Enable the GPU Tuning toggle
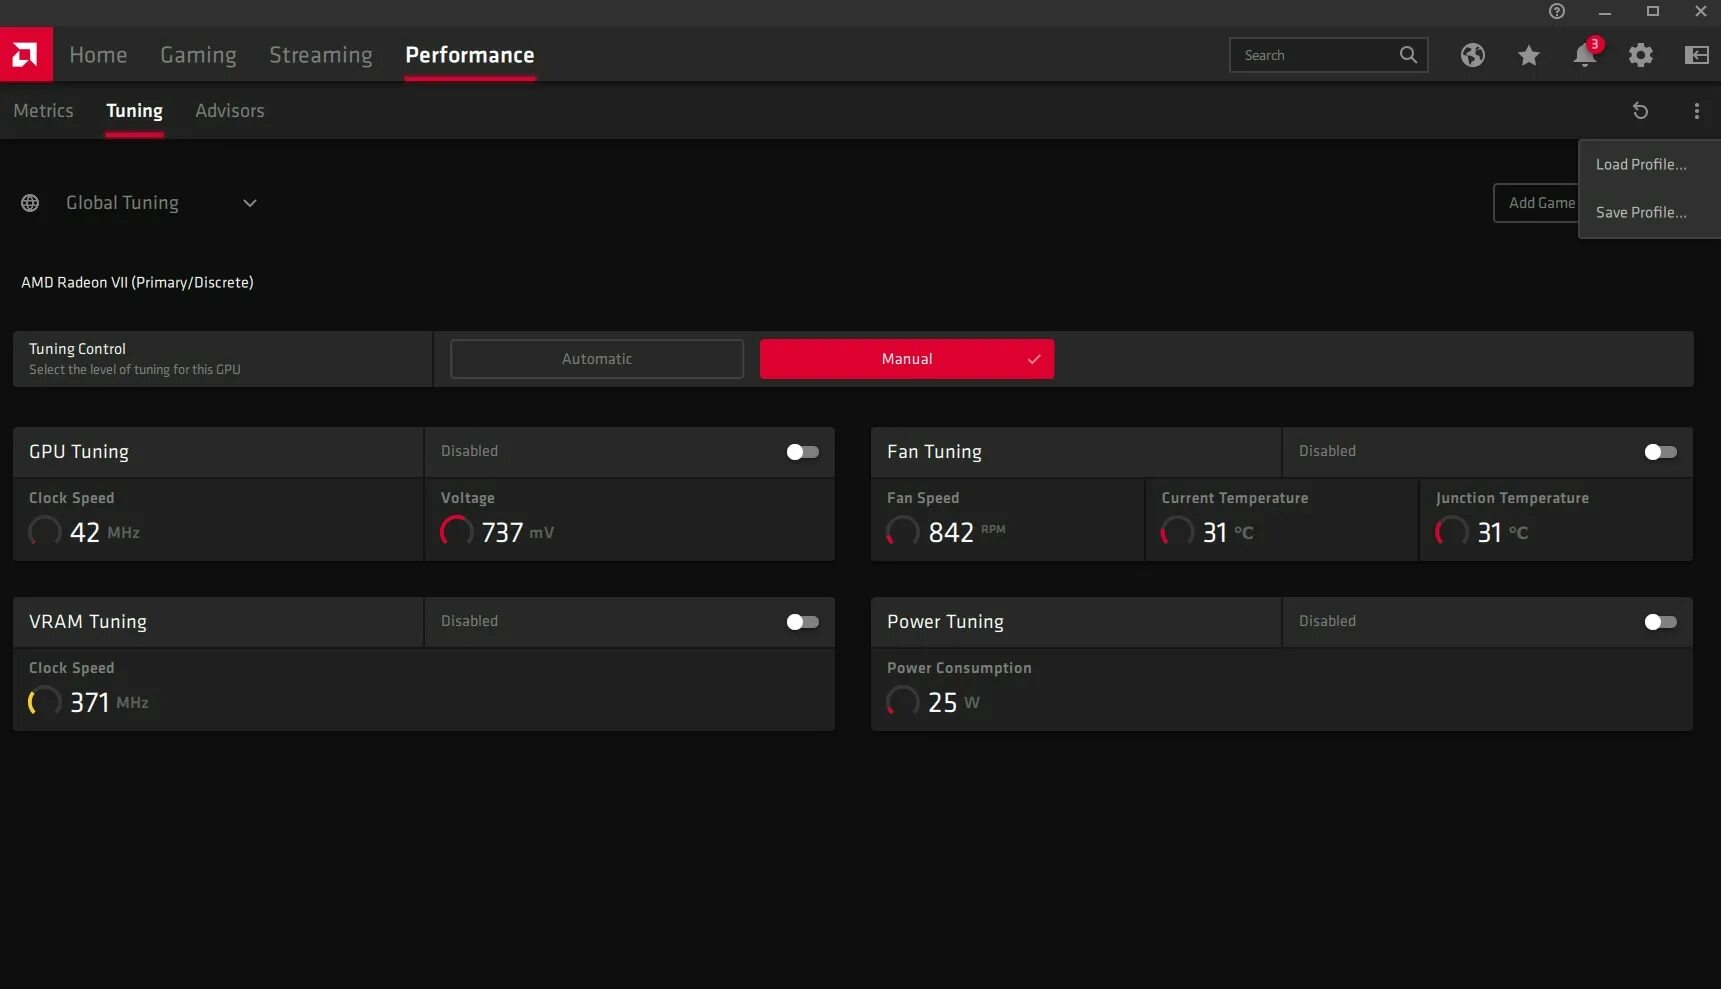This screenshot has width=1721, height=989. pos(802,452)
